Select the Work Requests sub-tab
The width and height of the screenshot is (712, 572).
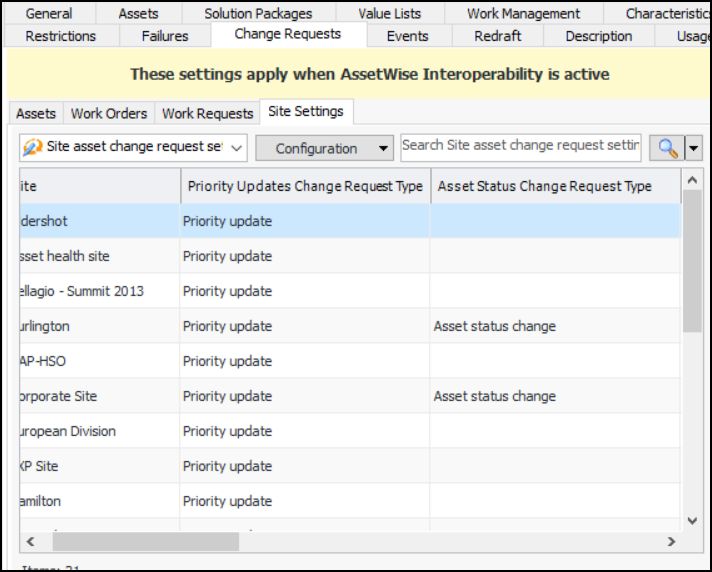pyautogui.click(x=207, y=113)
